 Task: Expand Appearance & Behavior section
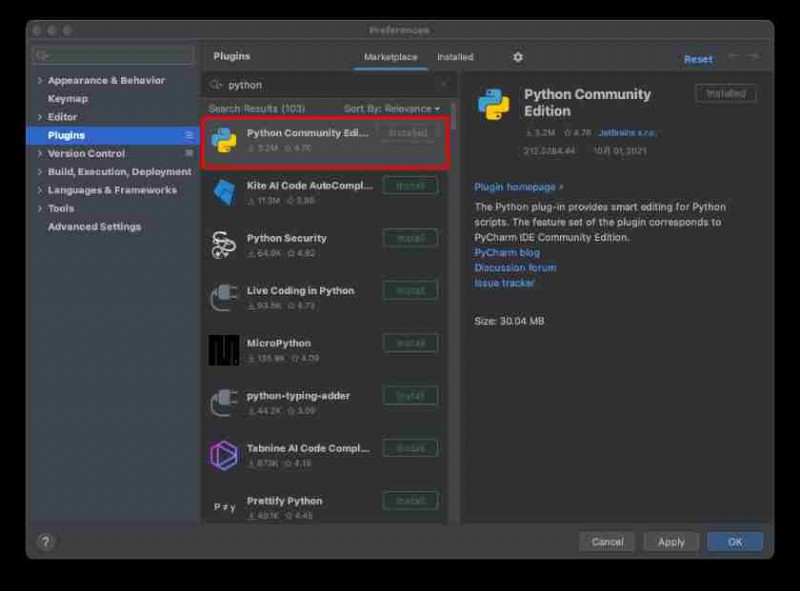tap(40, 81)
